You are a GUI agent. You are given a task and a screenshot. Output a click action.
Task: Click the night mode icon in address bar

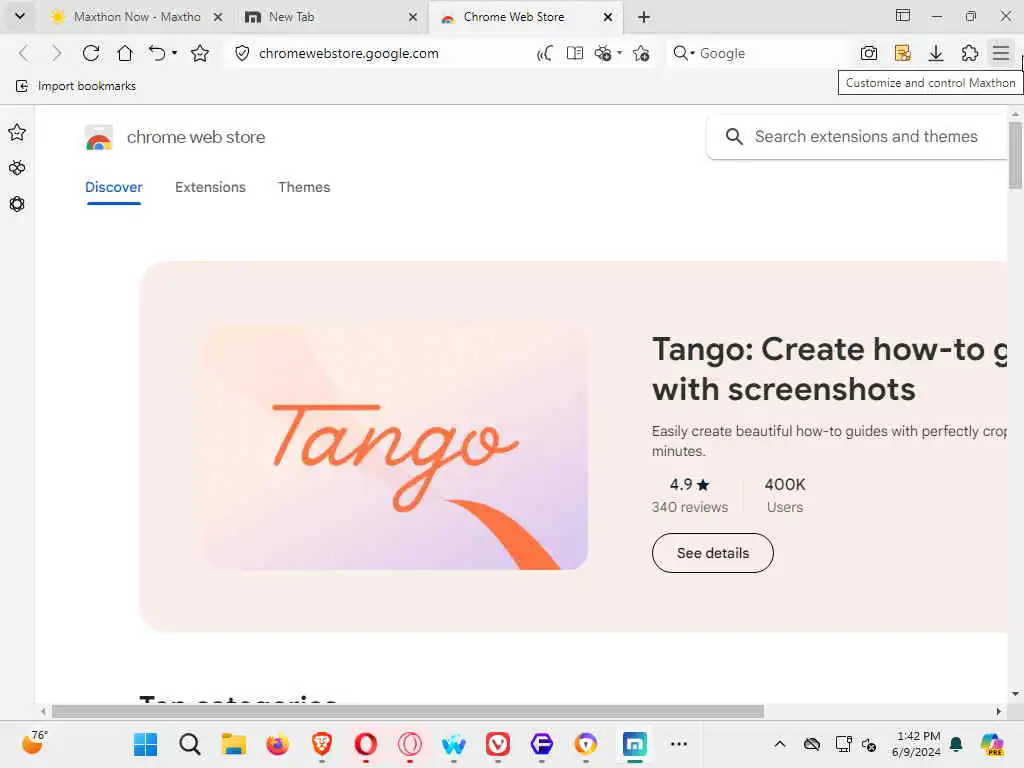pyautogui.click(x=603, y=53)
